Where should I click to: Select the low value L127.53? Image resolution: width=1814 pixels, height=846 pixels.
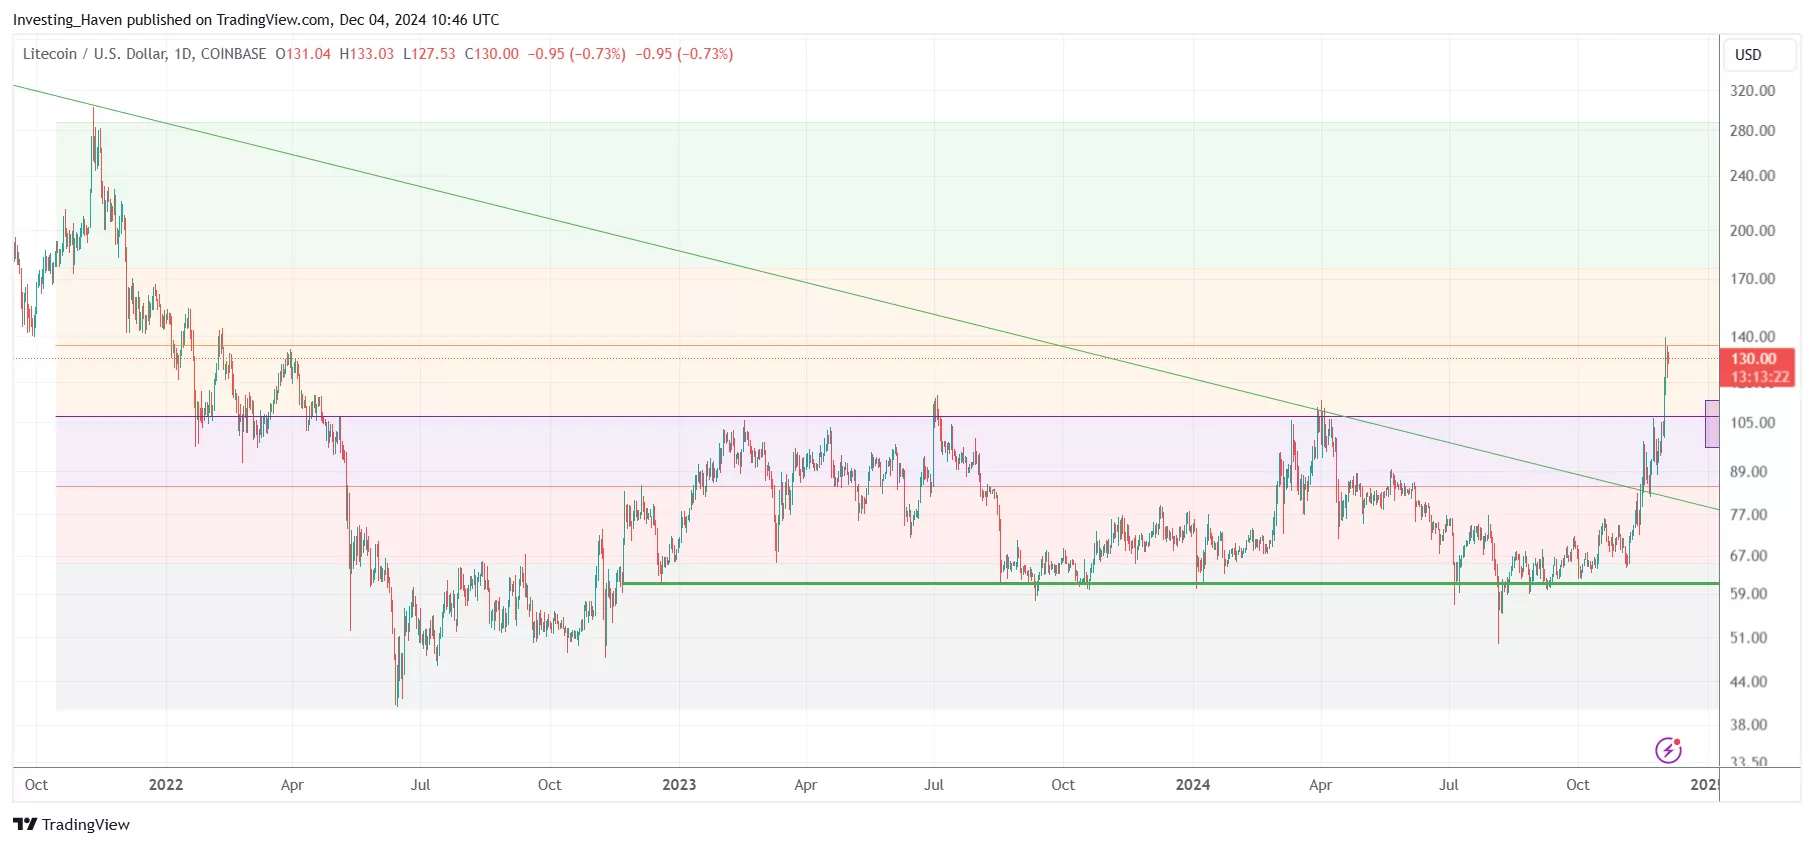[x=429, y=54]
